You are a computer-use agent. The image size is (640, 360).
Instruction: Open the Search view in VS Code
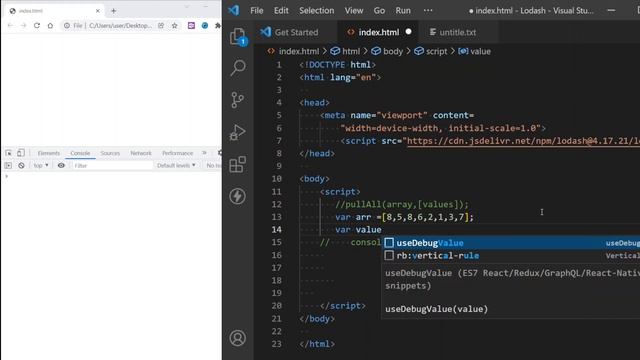tap(238, 68)
